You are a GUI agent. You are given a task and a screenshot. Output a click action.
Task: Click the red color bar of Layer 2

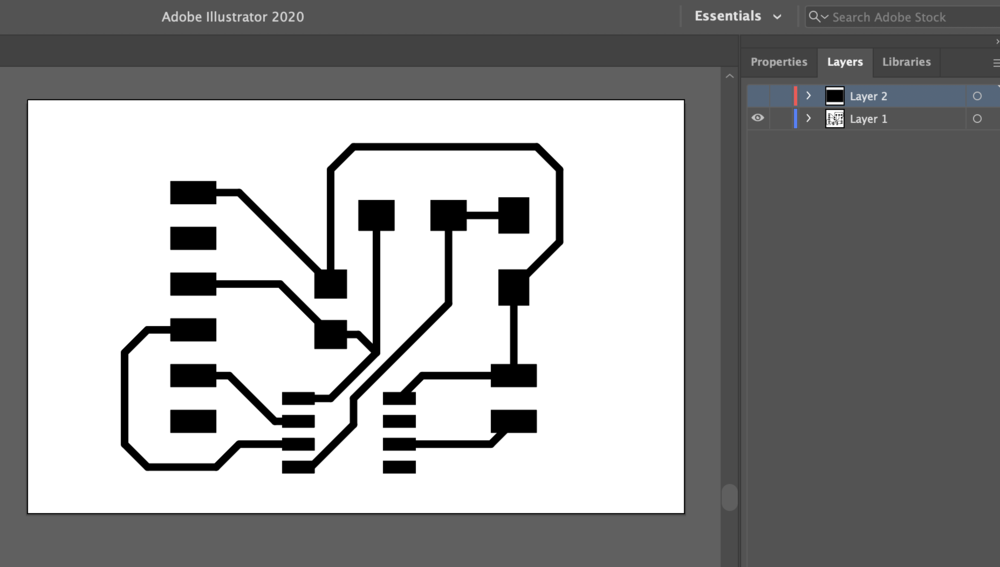[795, 96]
